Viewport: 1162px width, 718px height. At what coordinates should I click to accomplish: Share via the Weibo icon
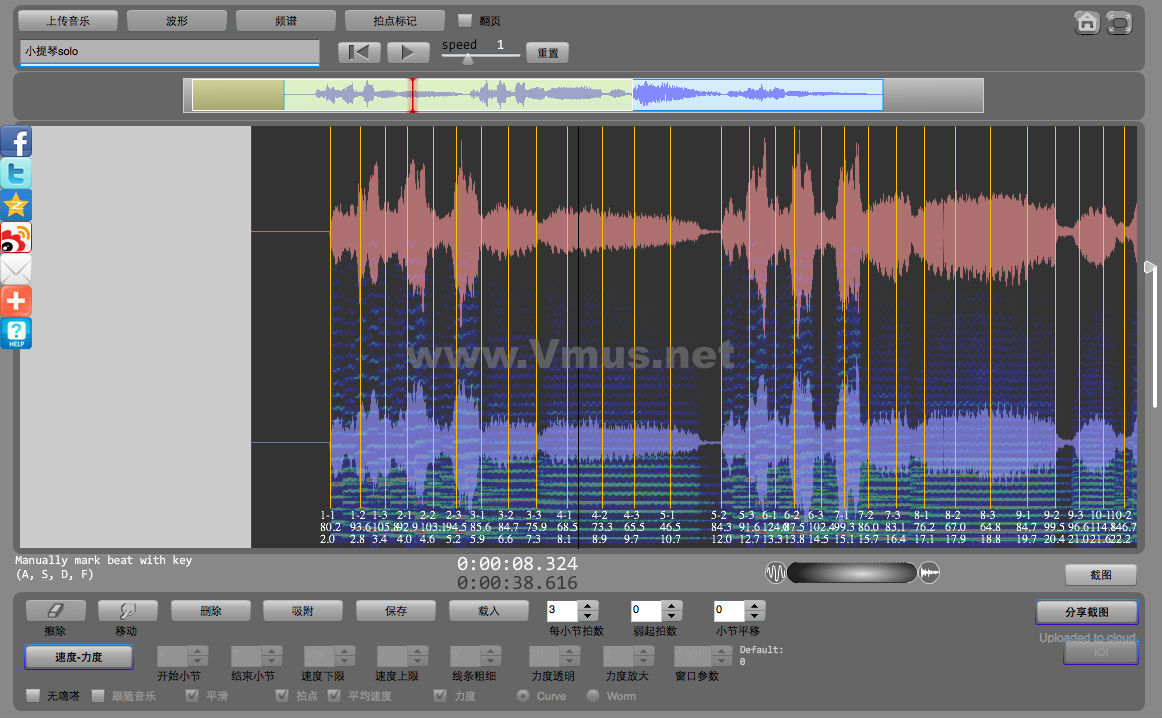tap(16, 238)
